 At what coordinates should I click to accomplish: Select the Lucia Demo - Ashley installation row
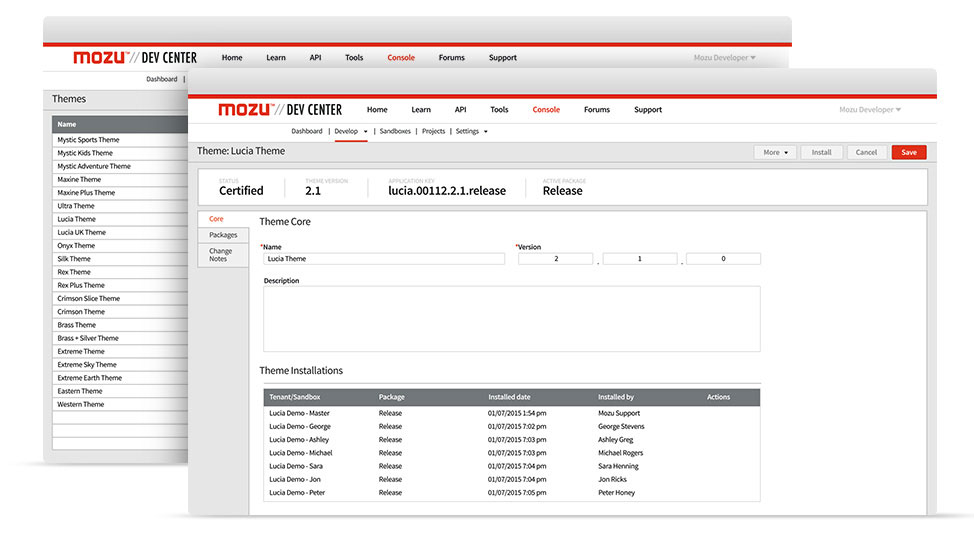[x=512, y=440]
